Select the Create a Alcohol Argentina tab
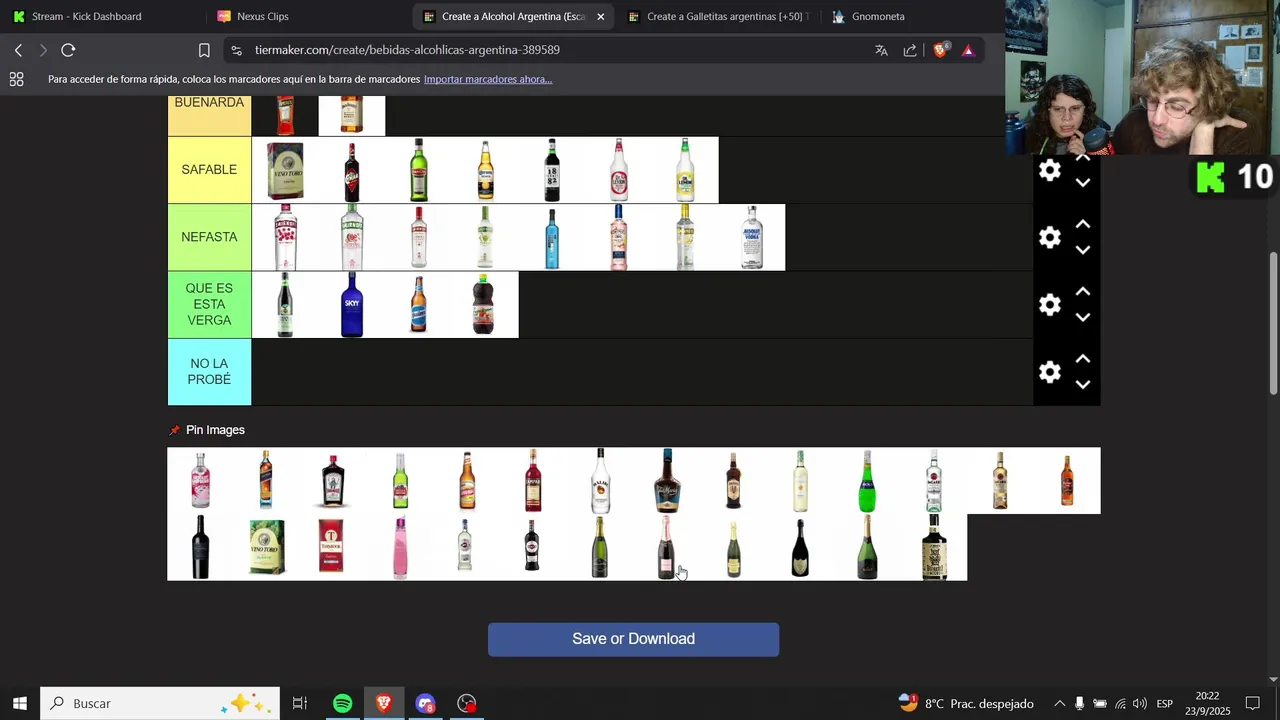Image resolution: width=1280 pixels, height=720 pixels. 513,17
